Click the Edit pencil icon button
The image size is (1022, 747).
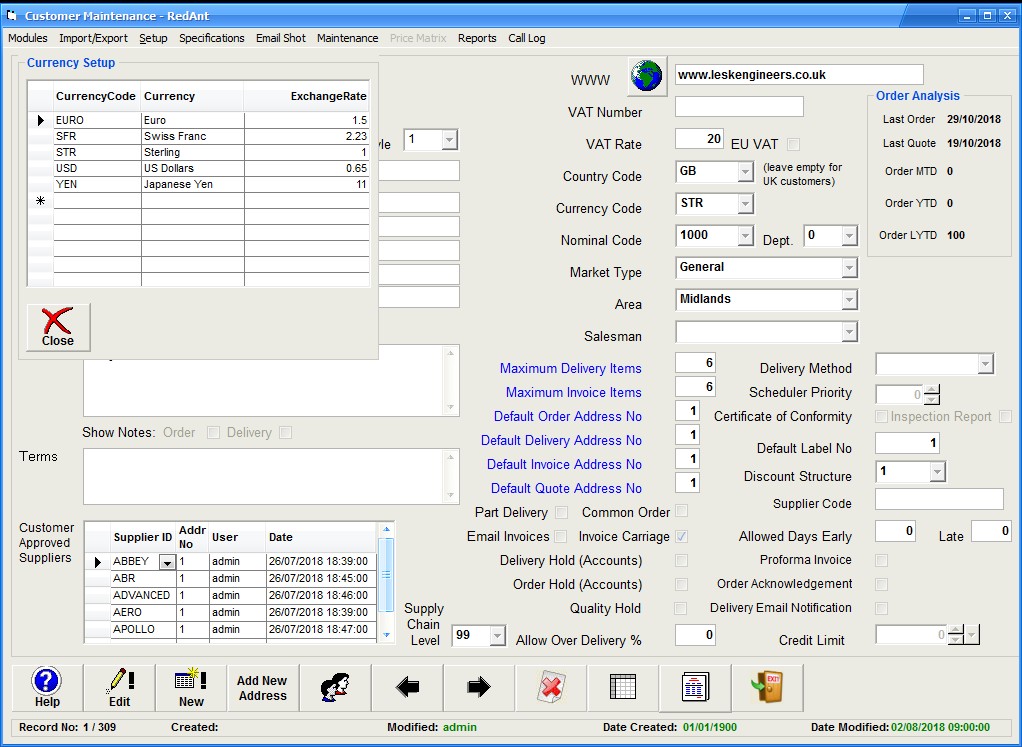pyautogui.click(x=119, y=688)
